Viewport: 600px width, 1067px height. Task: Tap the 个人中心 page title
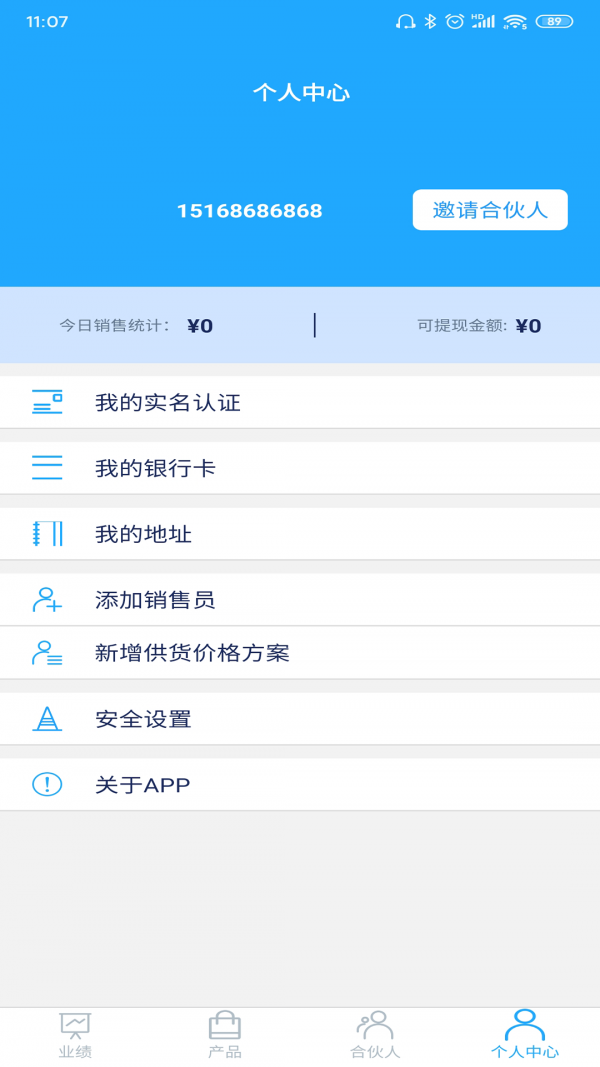[x=301, y=93]
